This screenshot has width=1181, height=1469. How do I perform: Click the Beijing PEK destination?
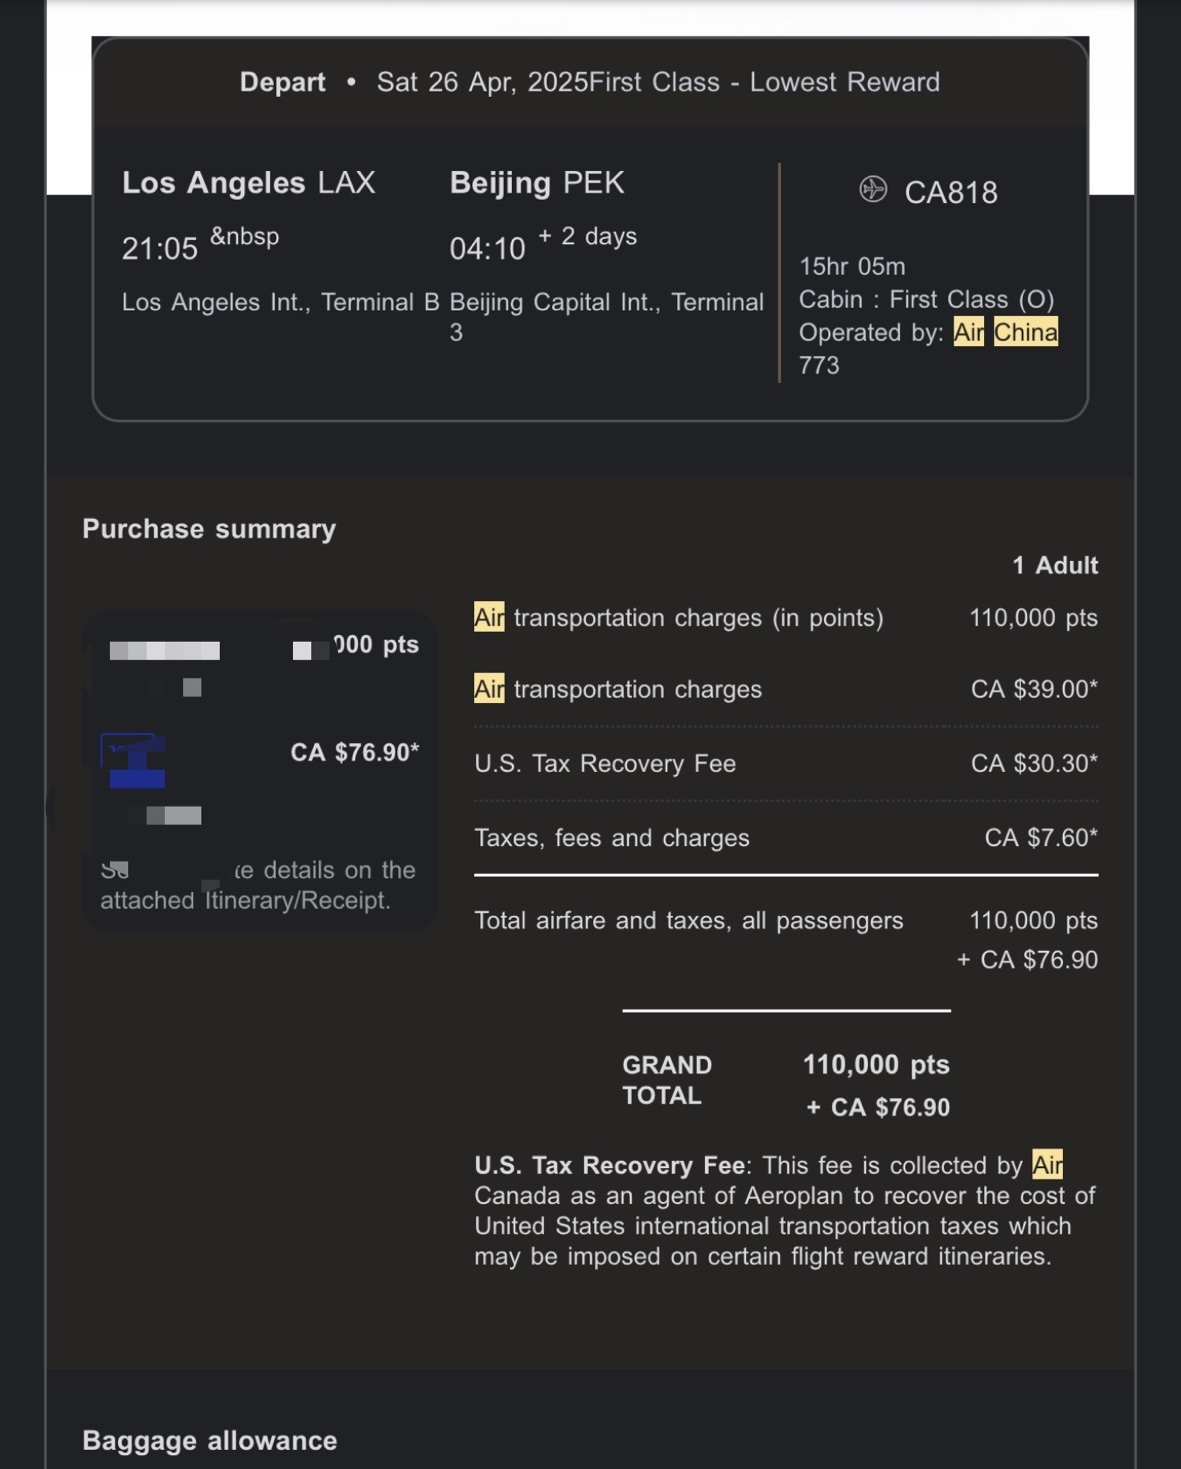(x=536, y=183)
